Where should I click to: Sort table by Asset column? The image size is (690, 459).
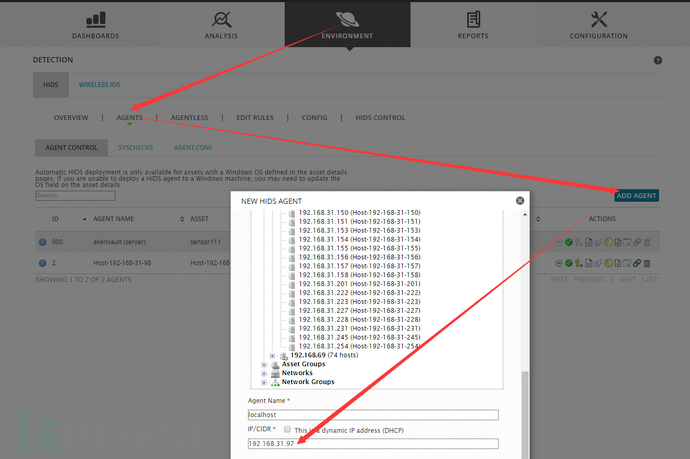point(199,219)
